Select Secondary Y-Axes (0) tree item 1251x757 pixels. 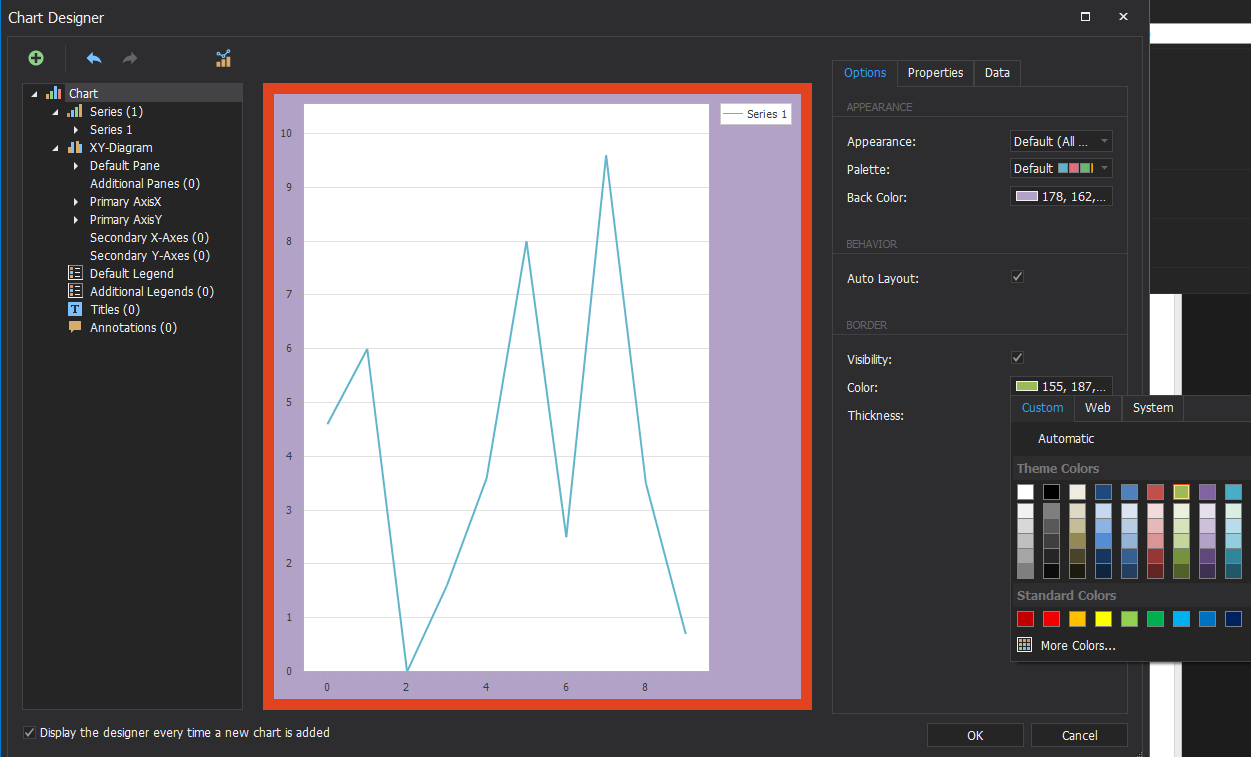pyautogui.click(x=150, y=255)
